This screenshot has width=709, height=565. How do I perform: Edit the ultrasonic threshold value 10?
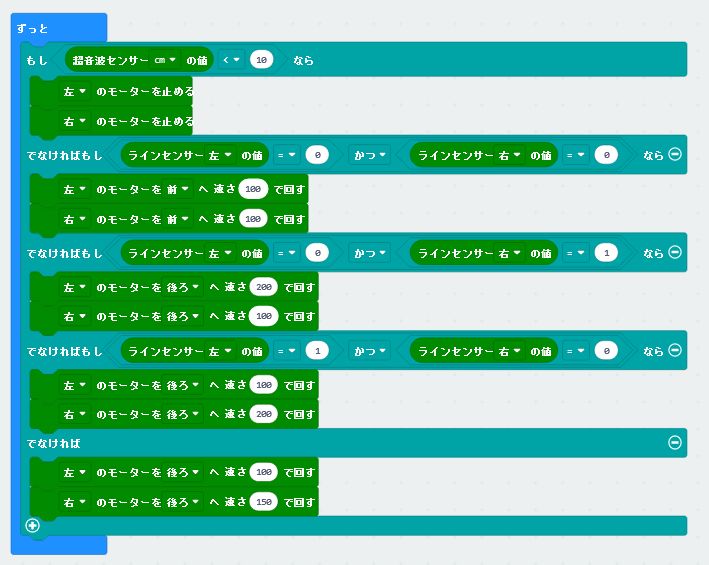(261, 60)
